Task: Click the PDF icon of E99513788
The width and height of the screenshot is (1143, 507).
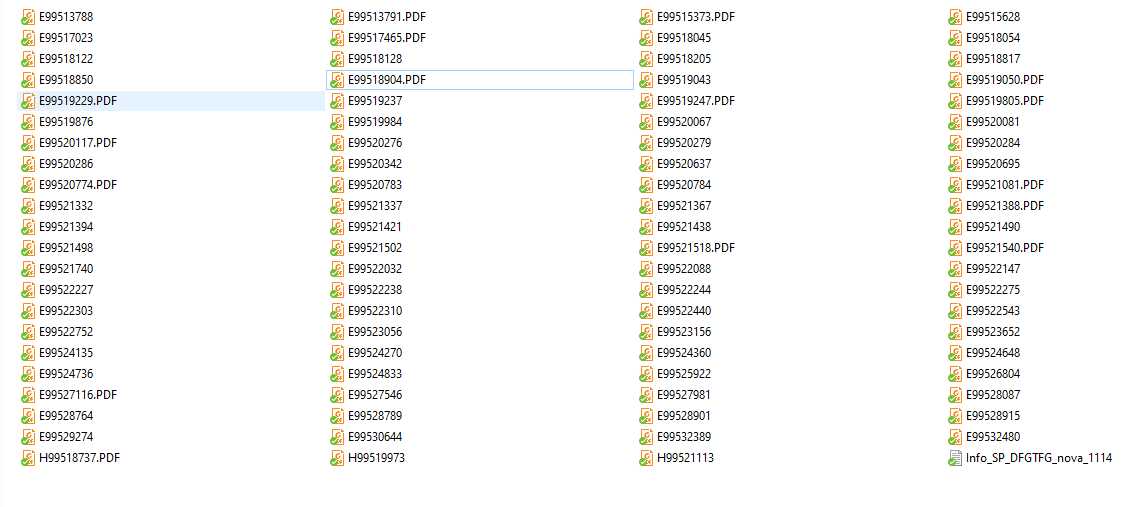Action: pyautogui.click(x=28, y=17)
